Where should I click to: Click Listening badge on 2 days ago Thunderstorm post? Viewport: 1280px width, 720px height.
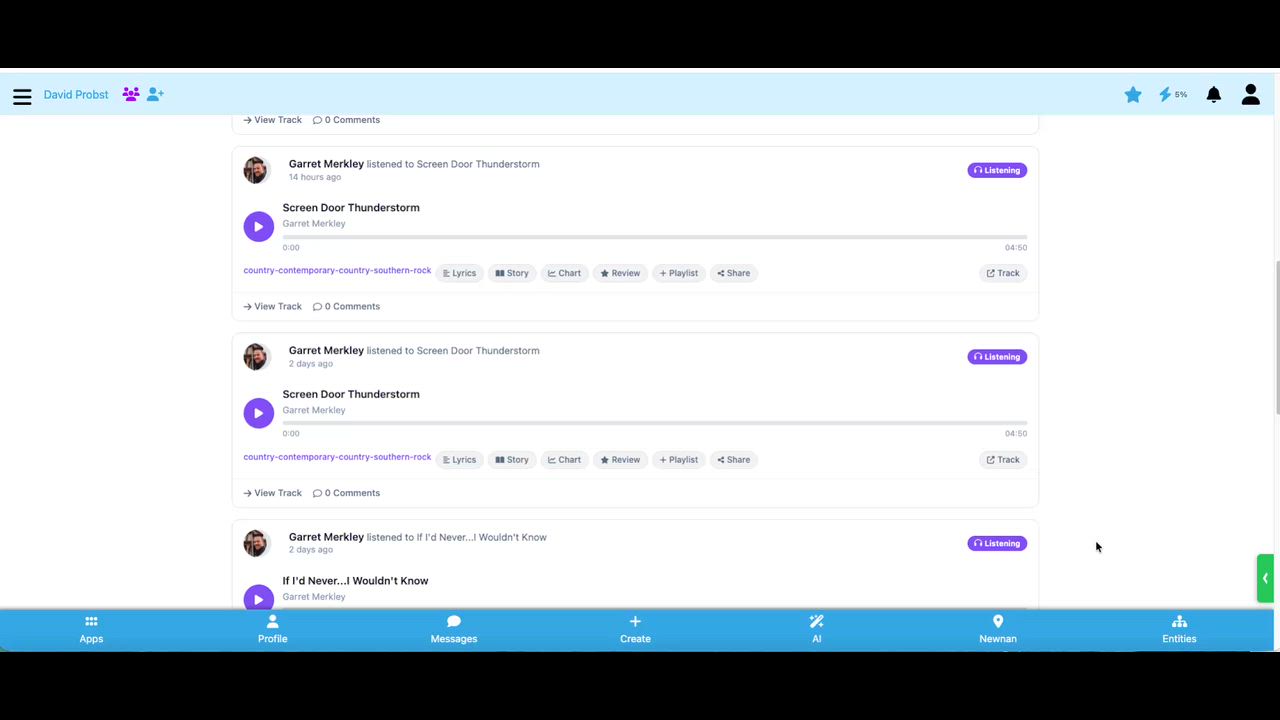pos(997,357)
